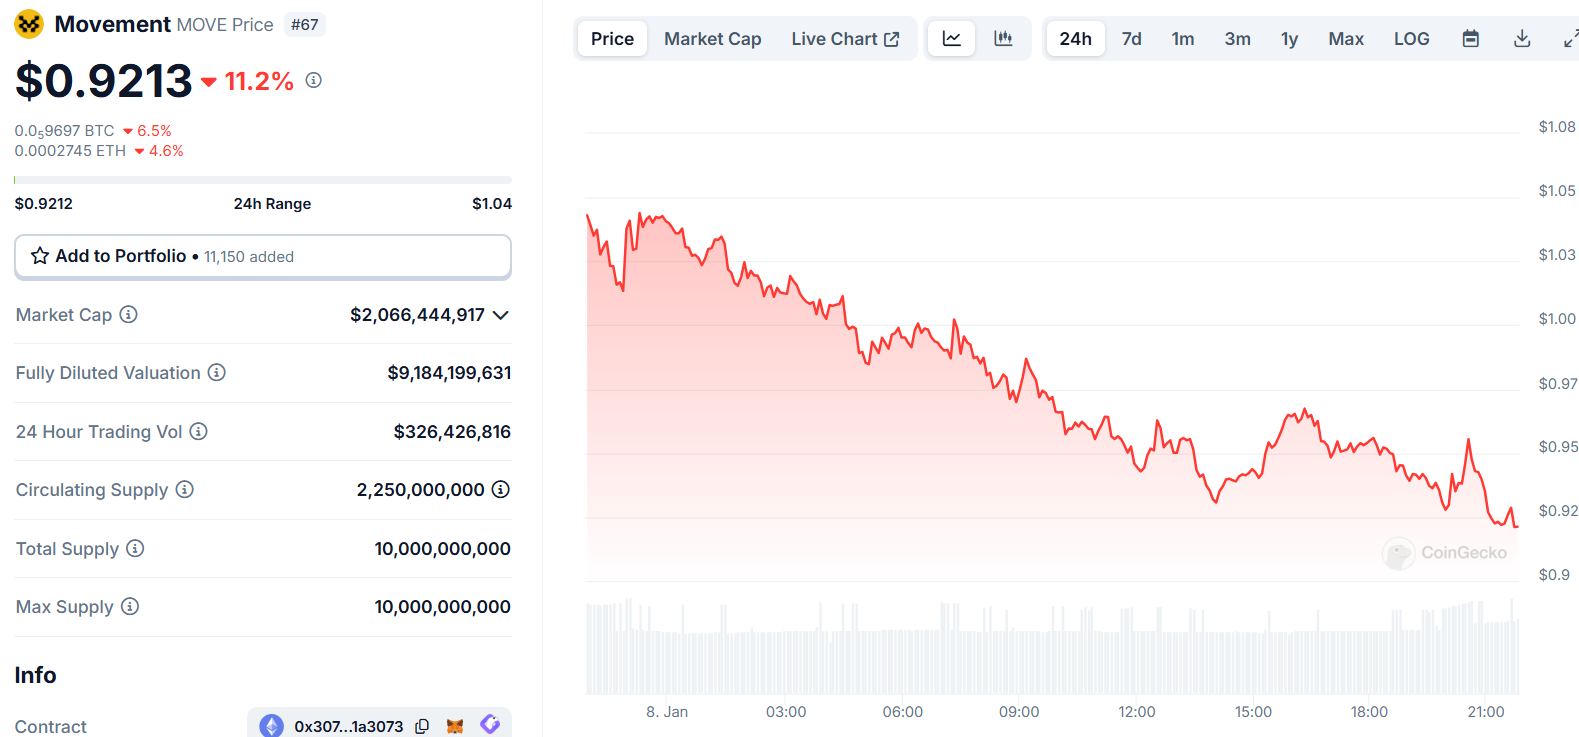This screenshot has width=1579, height=737.
Task: Click the $0.9213 price text
Action: click(103, 80)
